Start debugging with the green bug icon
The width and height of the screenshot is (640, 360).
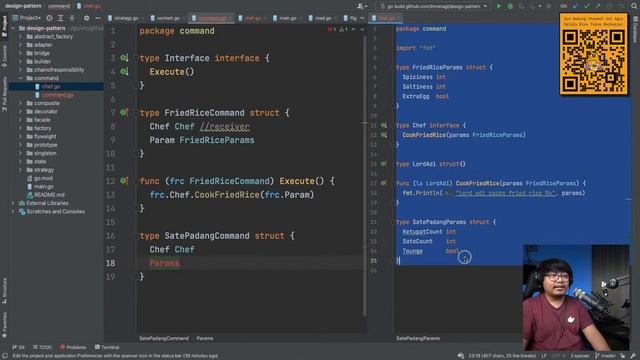510,6
